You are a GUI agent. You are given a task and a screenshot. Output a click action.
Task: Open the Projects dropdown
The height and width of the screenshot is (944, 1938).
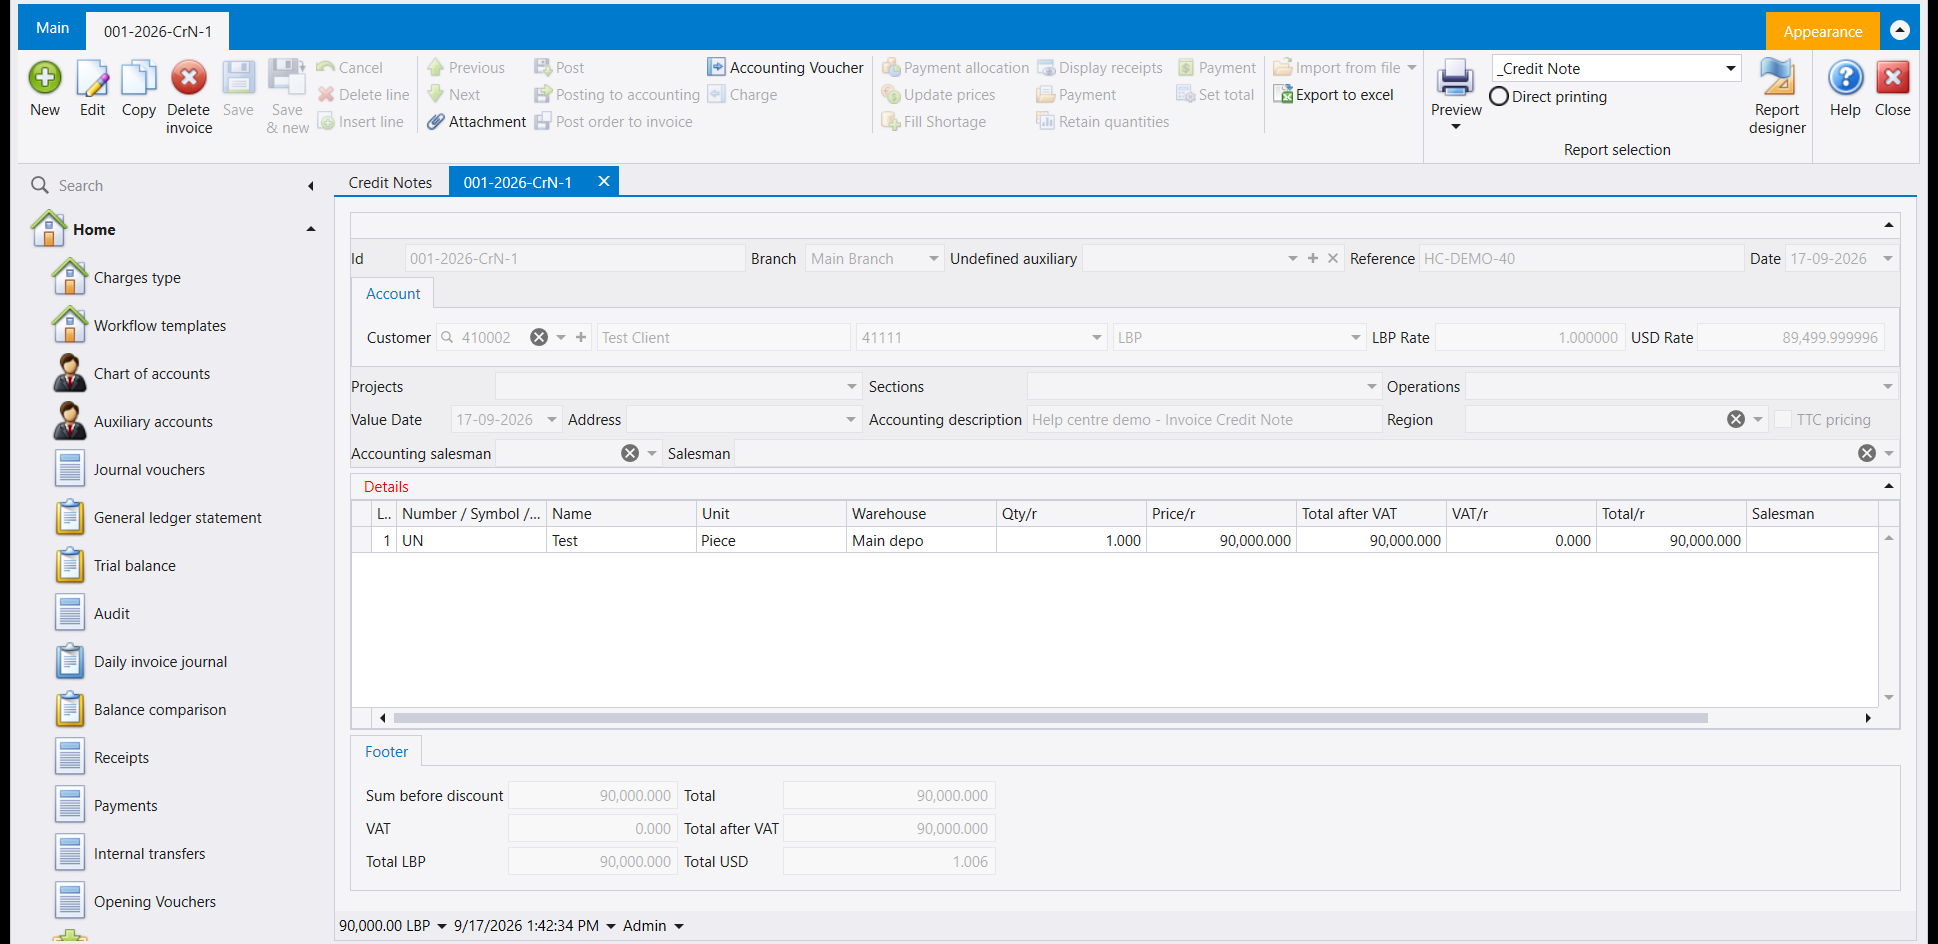point(852,387)
